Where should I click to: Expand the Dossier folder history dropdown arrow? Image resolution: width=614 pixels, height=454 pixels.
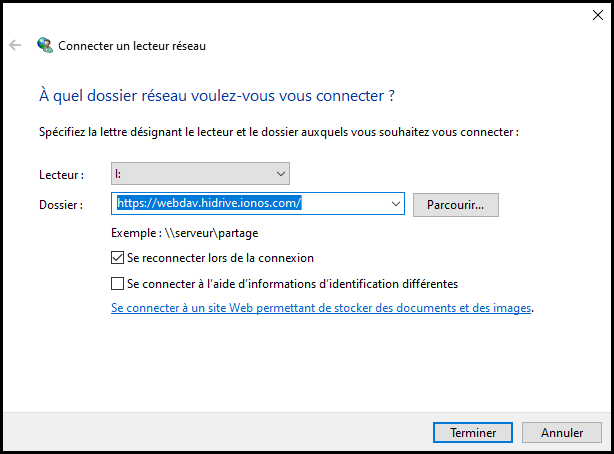[x=395, y=204]
